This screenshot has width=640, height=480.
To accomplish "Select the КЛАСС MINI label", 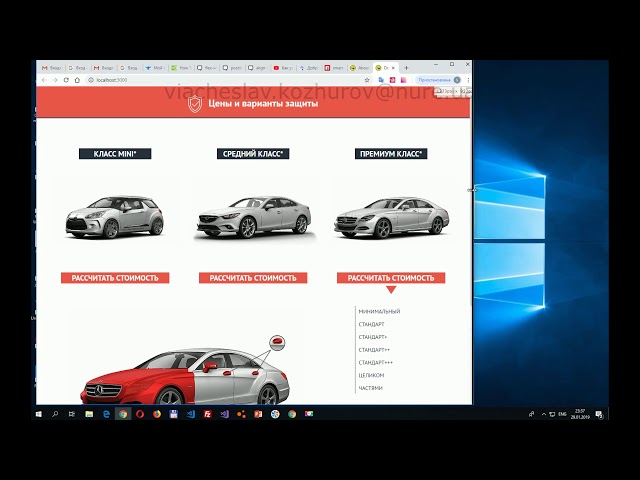I will point(115,154).
